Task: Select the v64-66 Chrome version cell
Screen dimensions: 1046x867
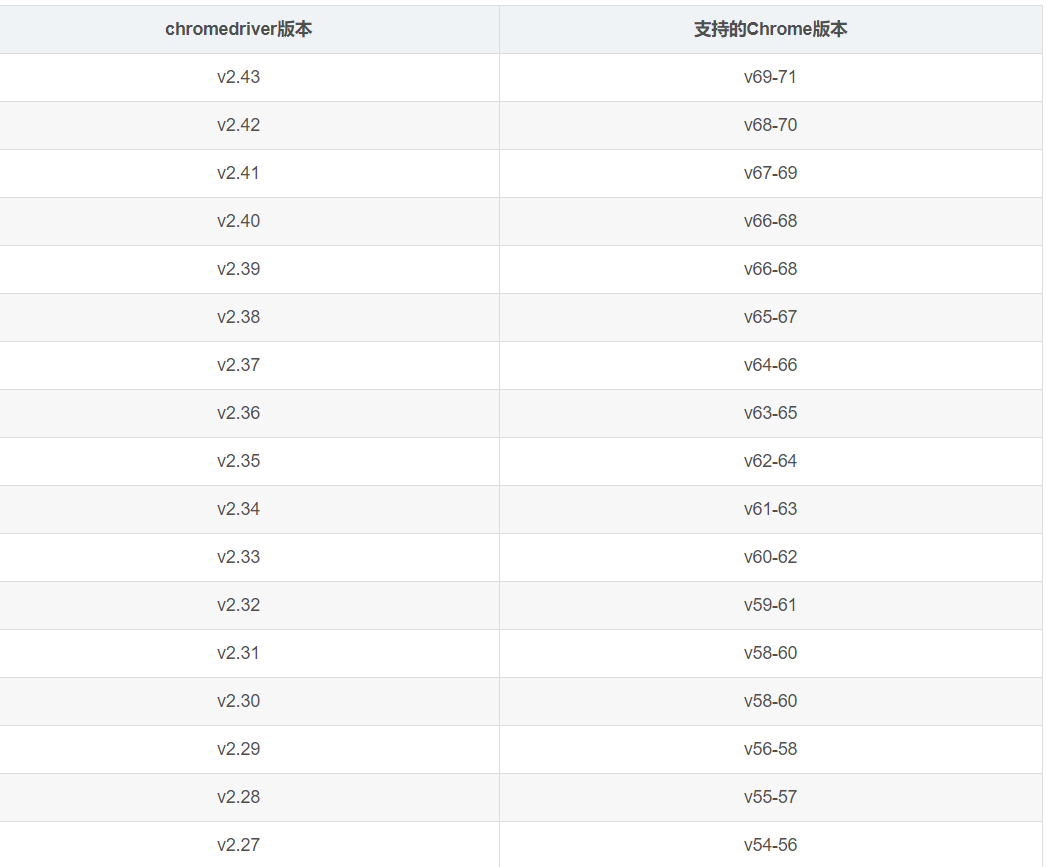Action: [770, 365]
